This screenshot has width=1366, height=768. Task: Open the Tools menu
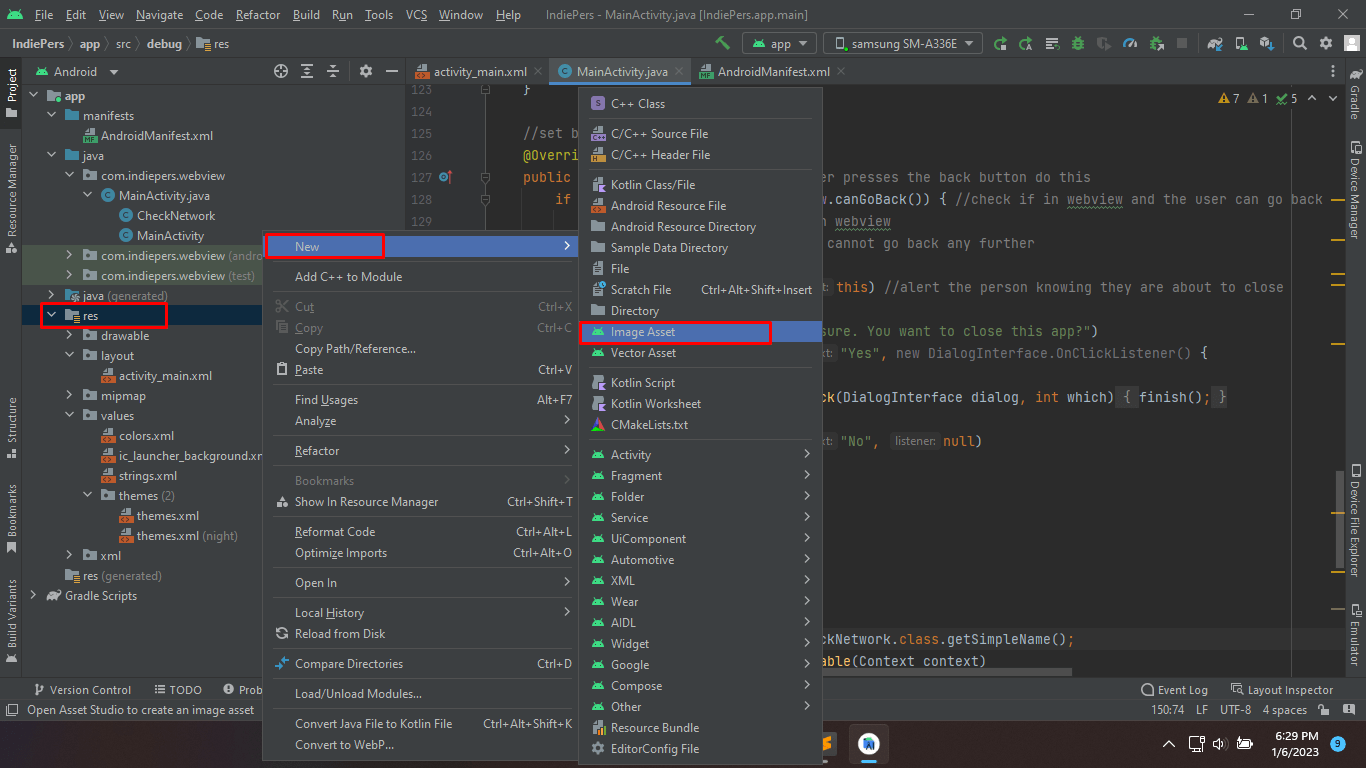(378, 15)
